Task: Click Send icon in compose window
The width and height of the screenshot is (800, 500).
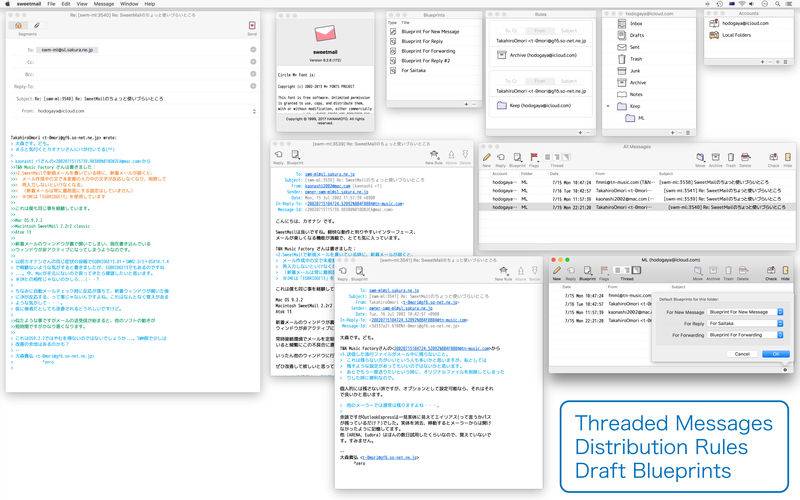Action: click(x=252, y=26)
